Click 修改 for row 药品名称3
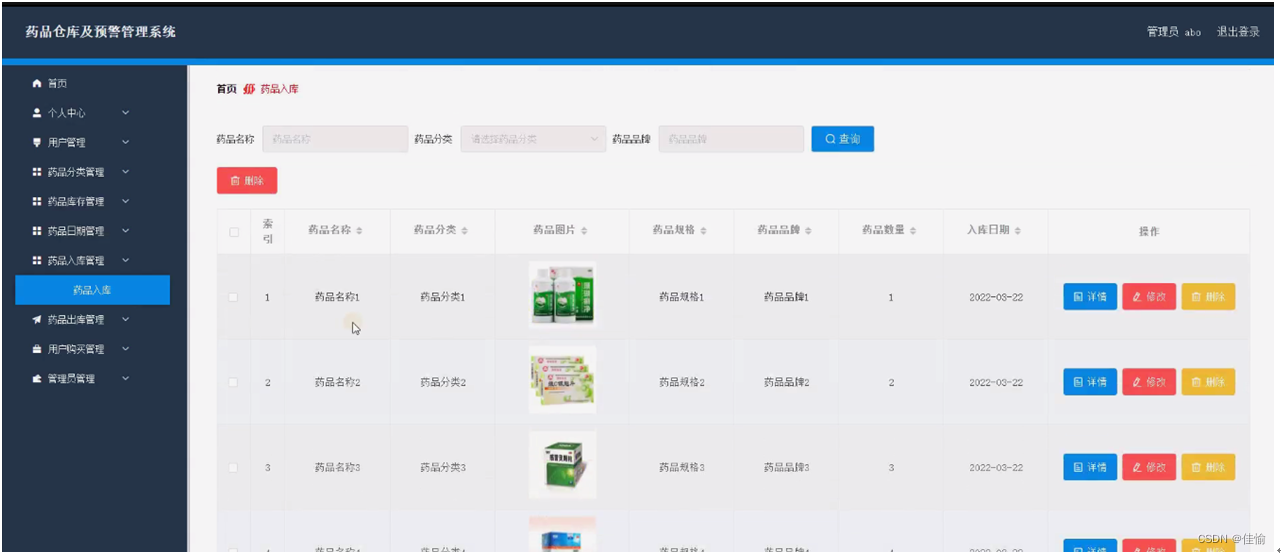 [1149, 467]
